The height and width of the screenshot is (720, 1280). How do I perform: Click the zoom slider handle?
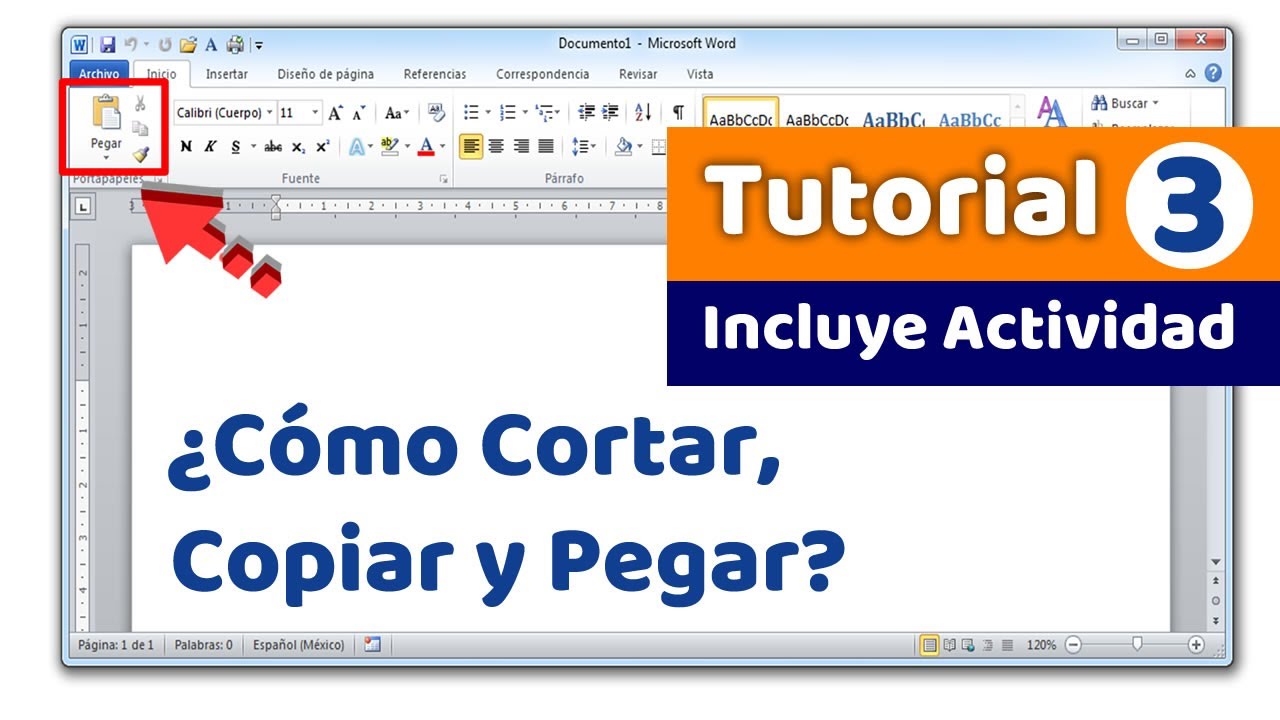tap(1137, 645)
